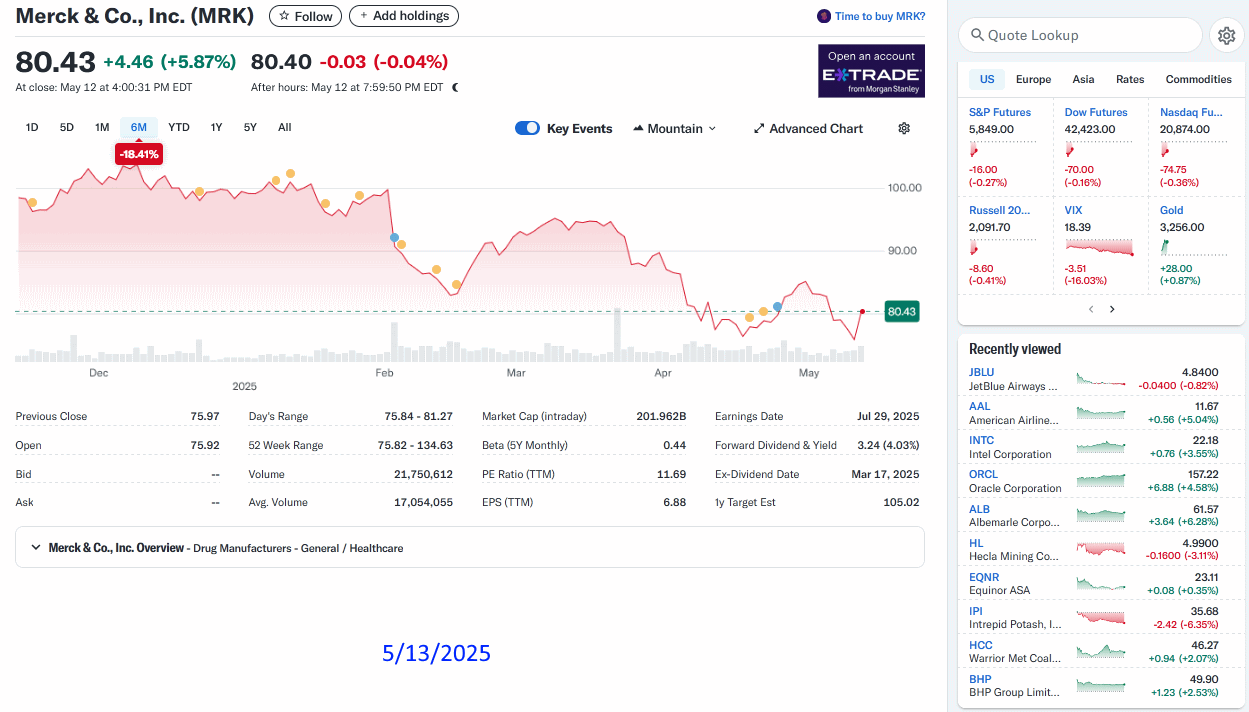
Task: Open the HL sparkline chart
Action: coord(1101,550)
